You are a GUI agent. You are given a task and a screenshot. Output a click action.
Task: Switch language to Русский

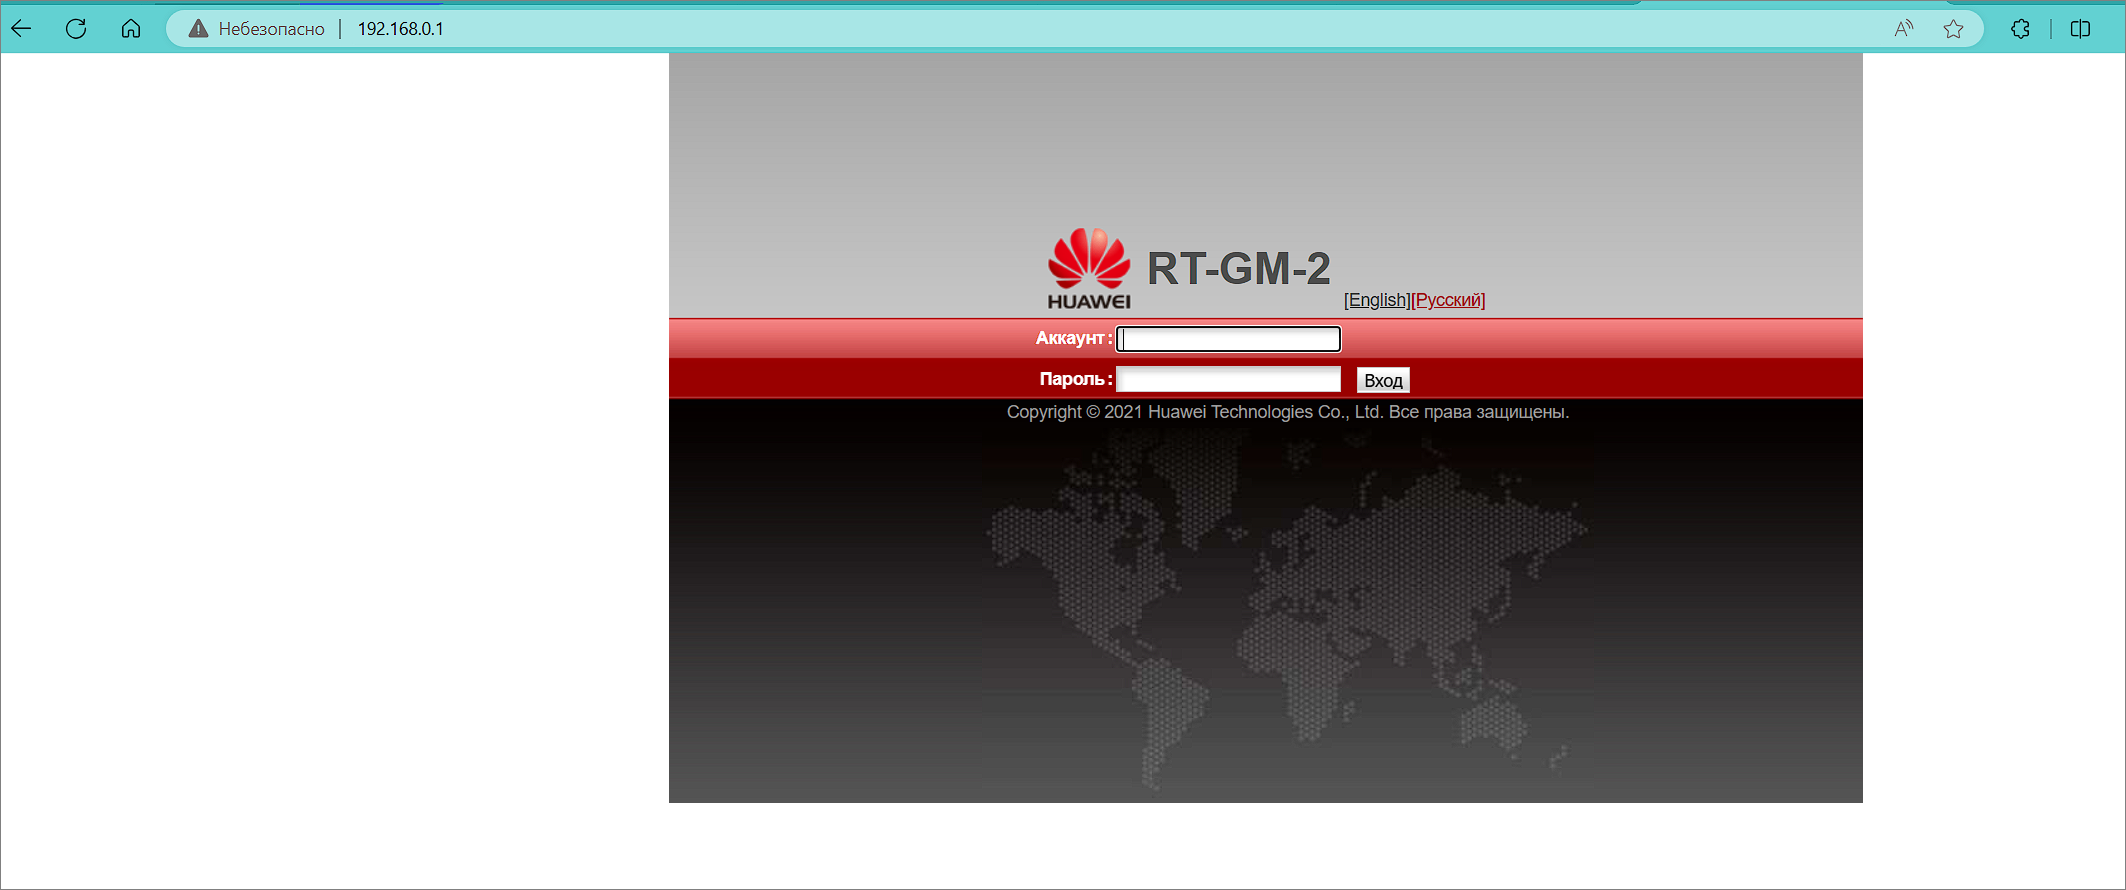(1448, 300)
